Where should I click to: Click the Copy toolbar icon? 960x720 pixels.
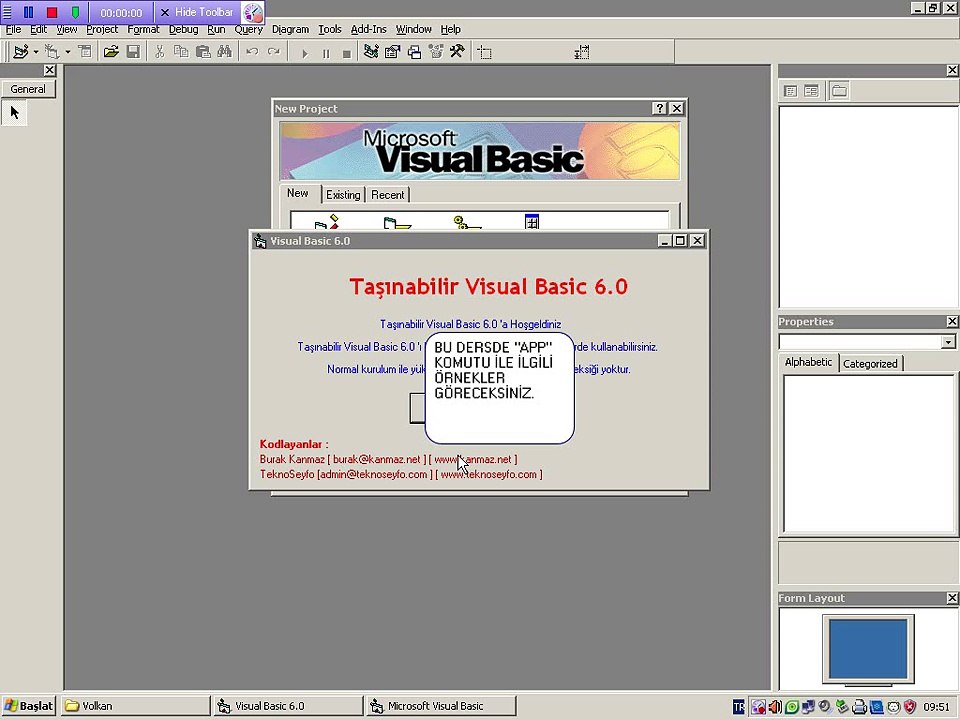[x=181, y=52]
